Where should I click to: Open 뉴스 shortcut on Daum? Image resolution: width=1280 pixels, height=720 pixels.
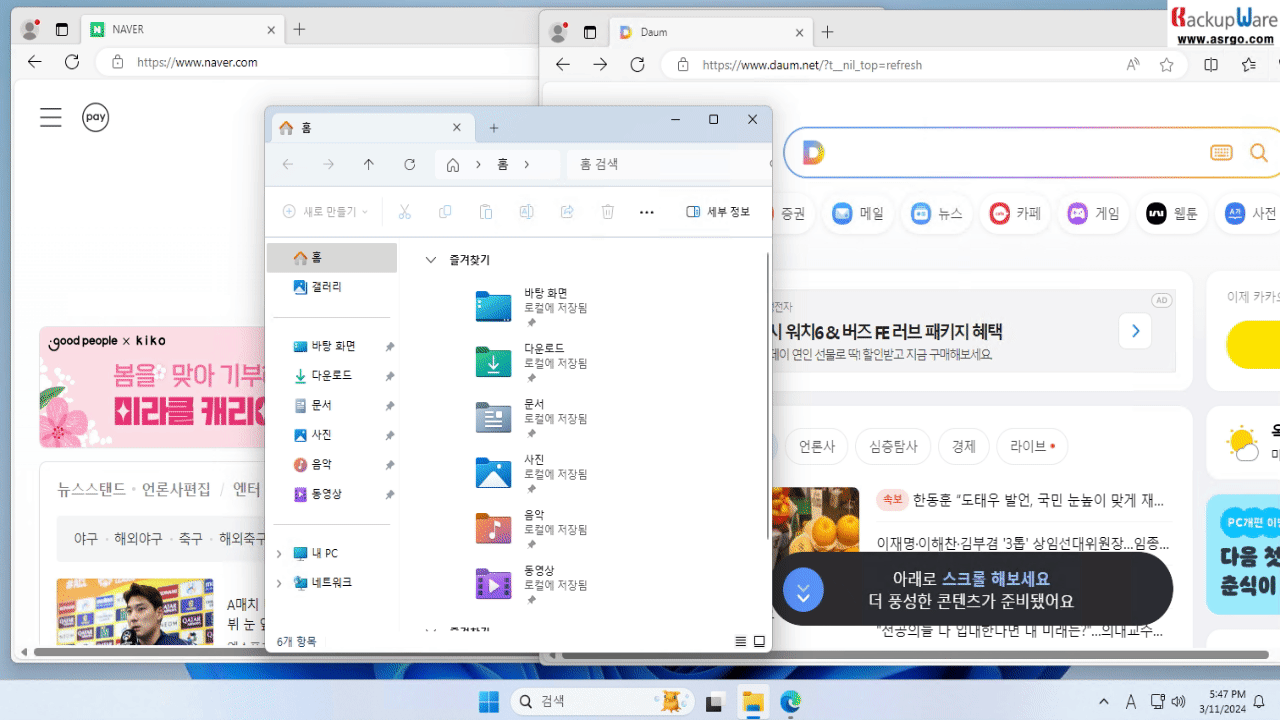pos(937,213)
